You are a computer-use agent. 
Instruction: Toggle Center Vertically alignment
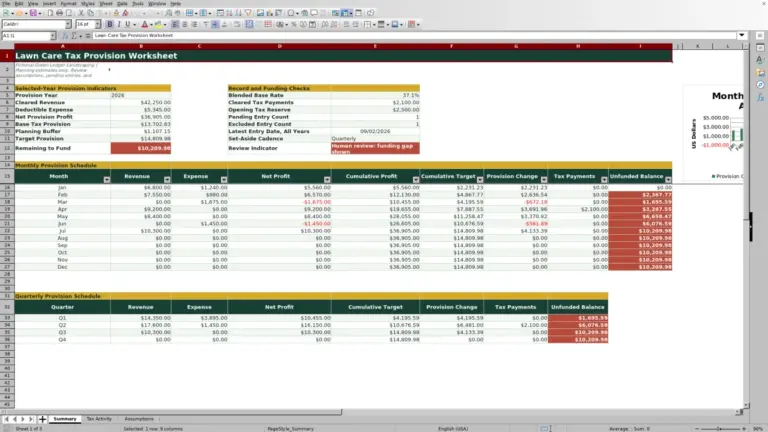(x=215, y=24)
